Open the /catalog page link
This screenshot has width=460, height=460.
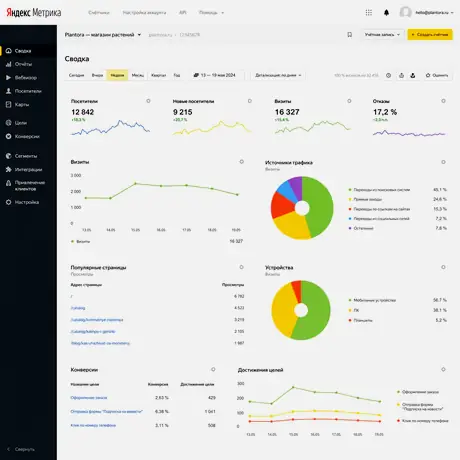[x=78, y=308]
